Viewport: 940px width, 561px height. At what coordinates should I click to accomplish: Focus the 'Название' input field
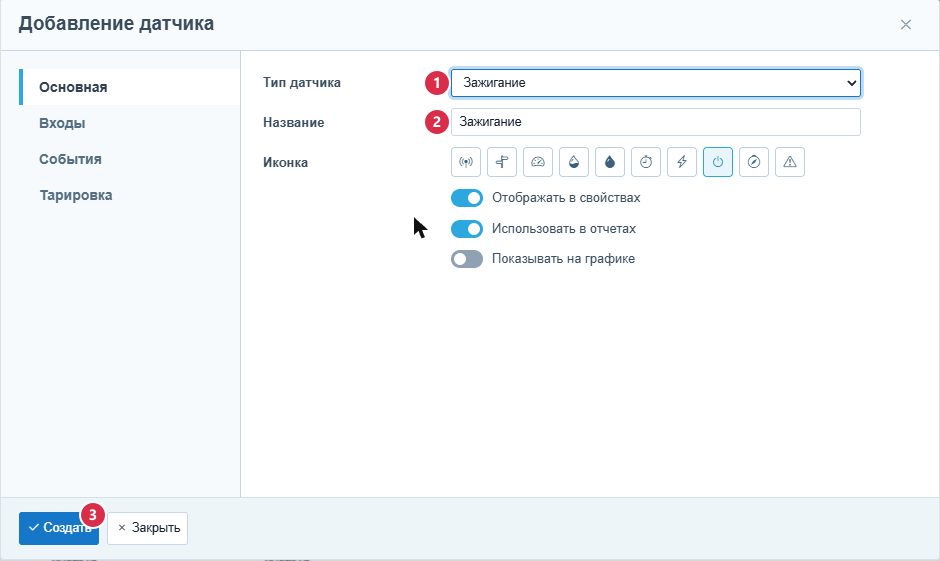point(656,122)
